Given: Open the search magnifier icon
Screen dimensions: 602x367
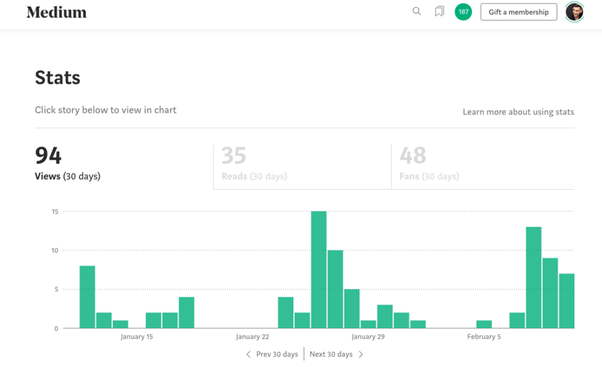Looking at the screenshot, I should [417, 12].
